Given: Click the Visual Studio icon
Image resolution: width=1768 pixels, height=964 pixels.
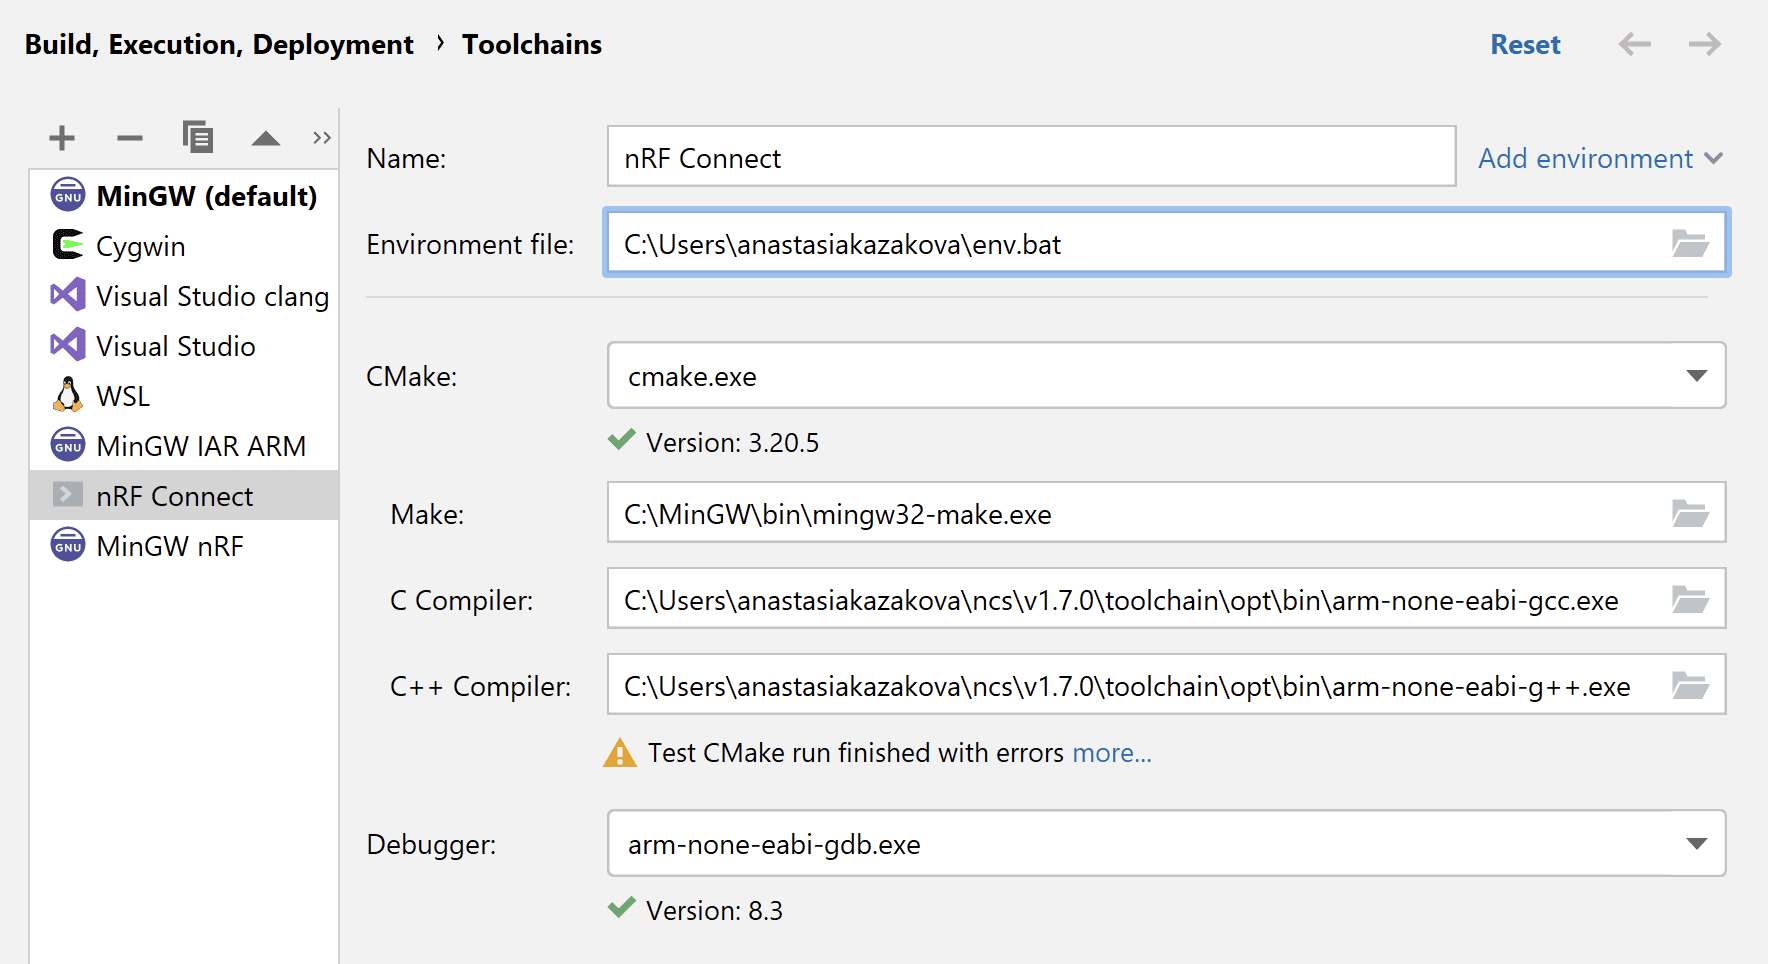Looking at the screenshot, I should [x=68, y=345].
